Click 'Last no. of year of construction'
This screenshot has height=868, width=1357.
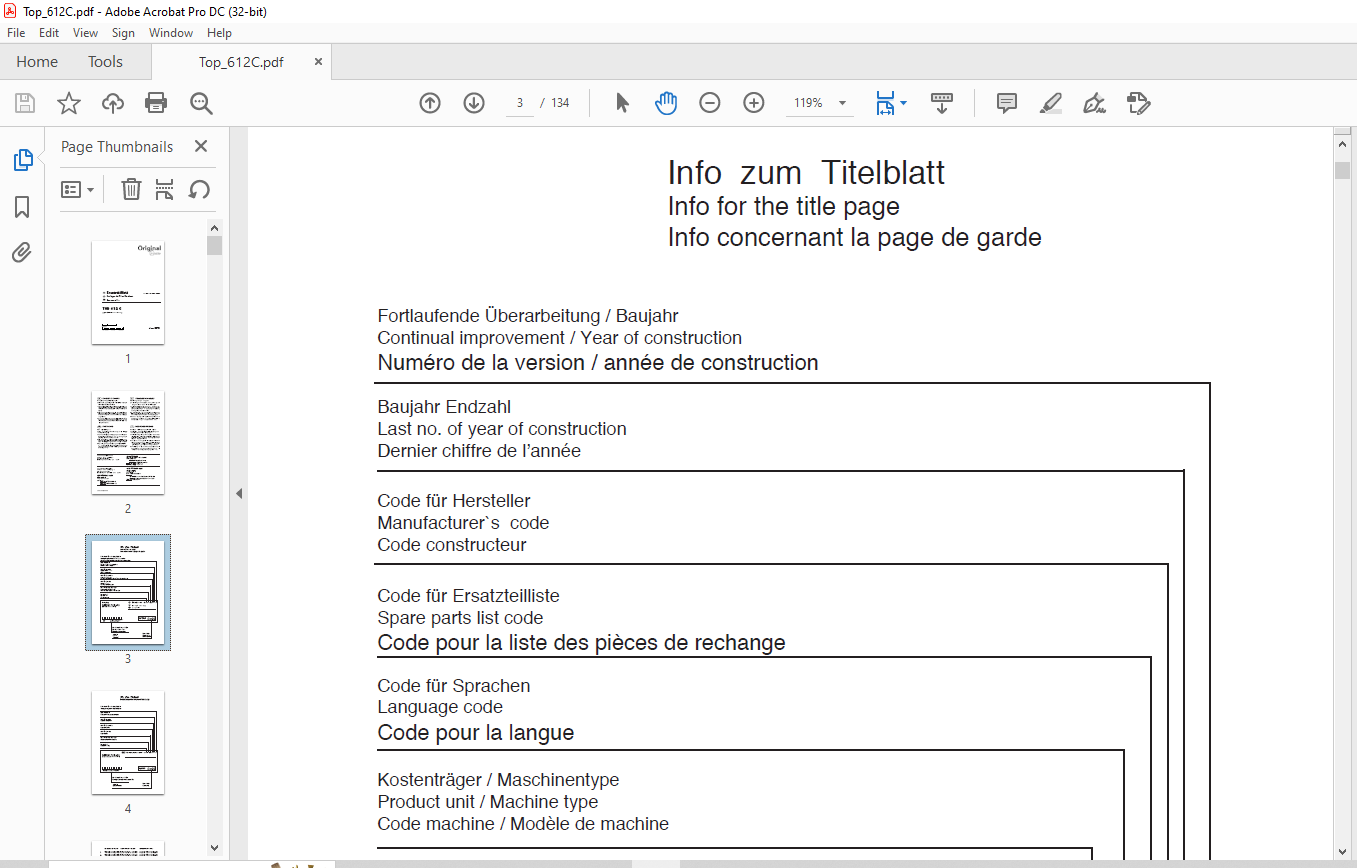[x=502, y=429]
